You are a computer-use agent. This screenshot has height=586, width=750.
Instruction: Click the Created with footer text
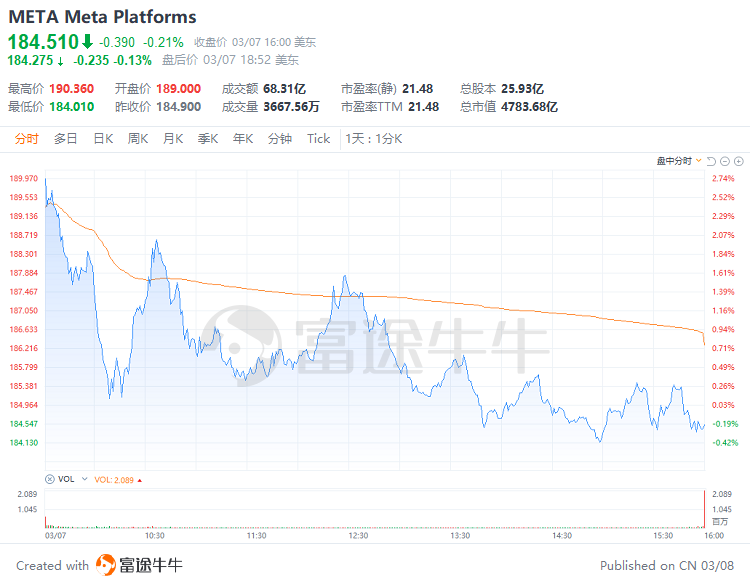tap(53, 565)
